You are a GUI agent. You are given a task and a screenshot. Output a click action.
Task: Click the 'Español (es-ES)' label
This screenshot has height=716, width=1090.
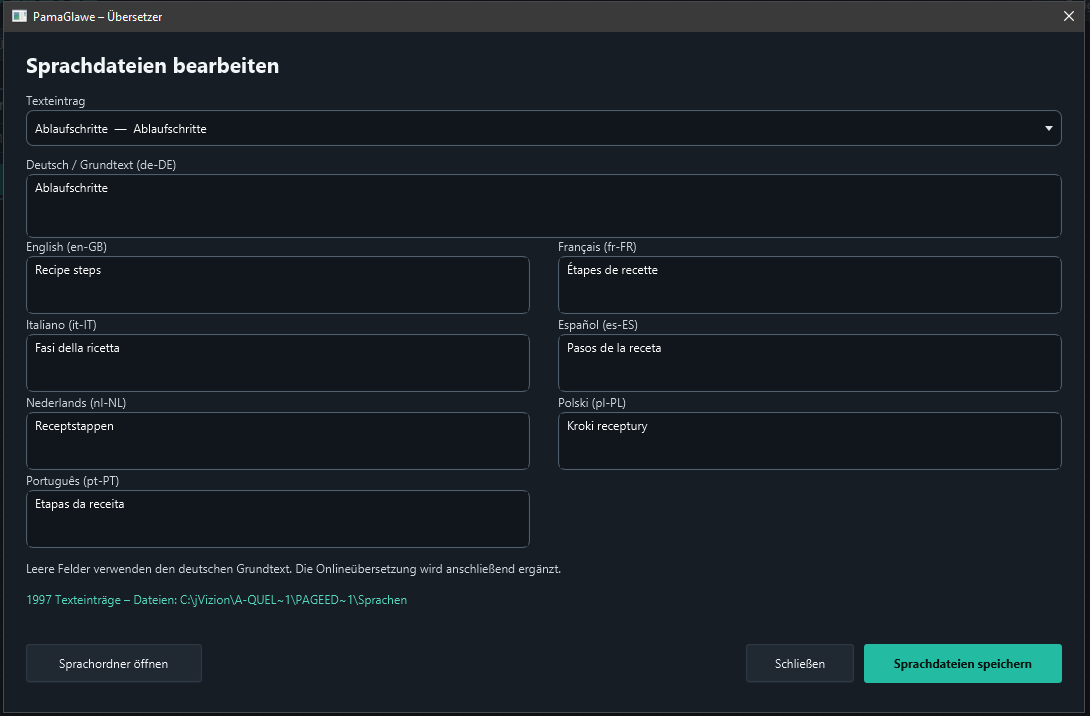598,325
